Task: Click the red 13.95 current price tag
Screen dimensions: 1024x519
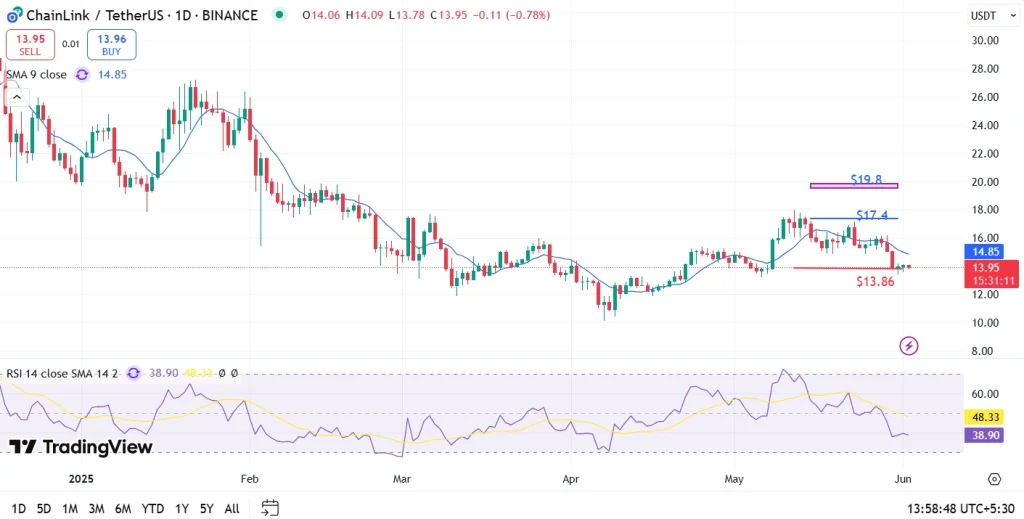Action: (x=991, y=274)
